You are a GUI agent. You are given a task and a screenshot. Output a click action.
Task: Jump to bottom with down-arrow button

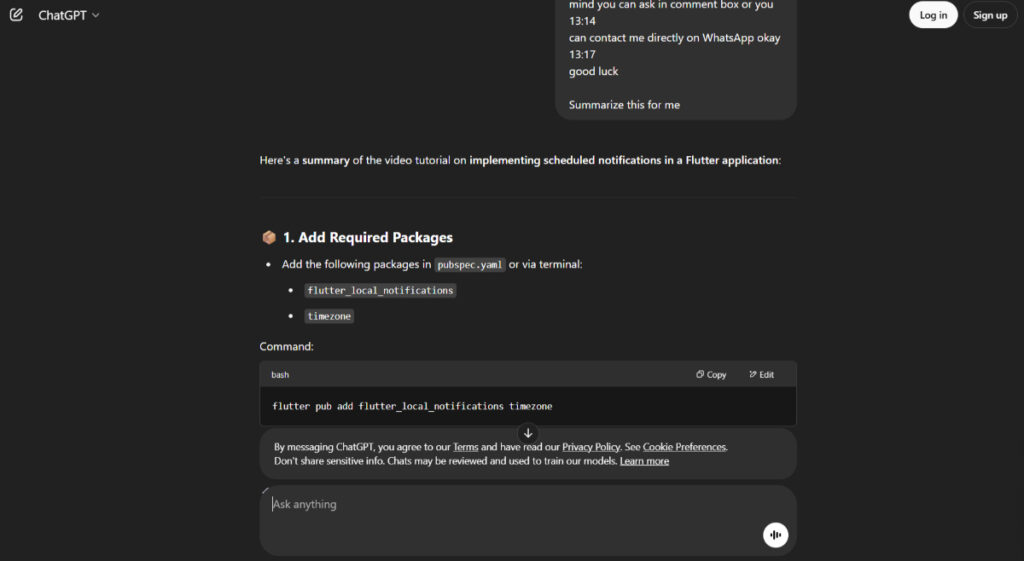coord(528,433)
